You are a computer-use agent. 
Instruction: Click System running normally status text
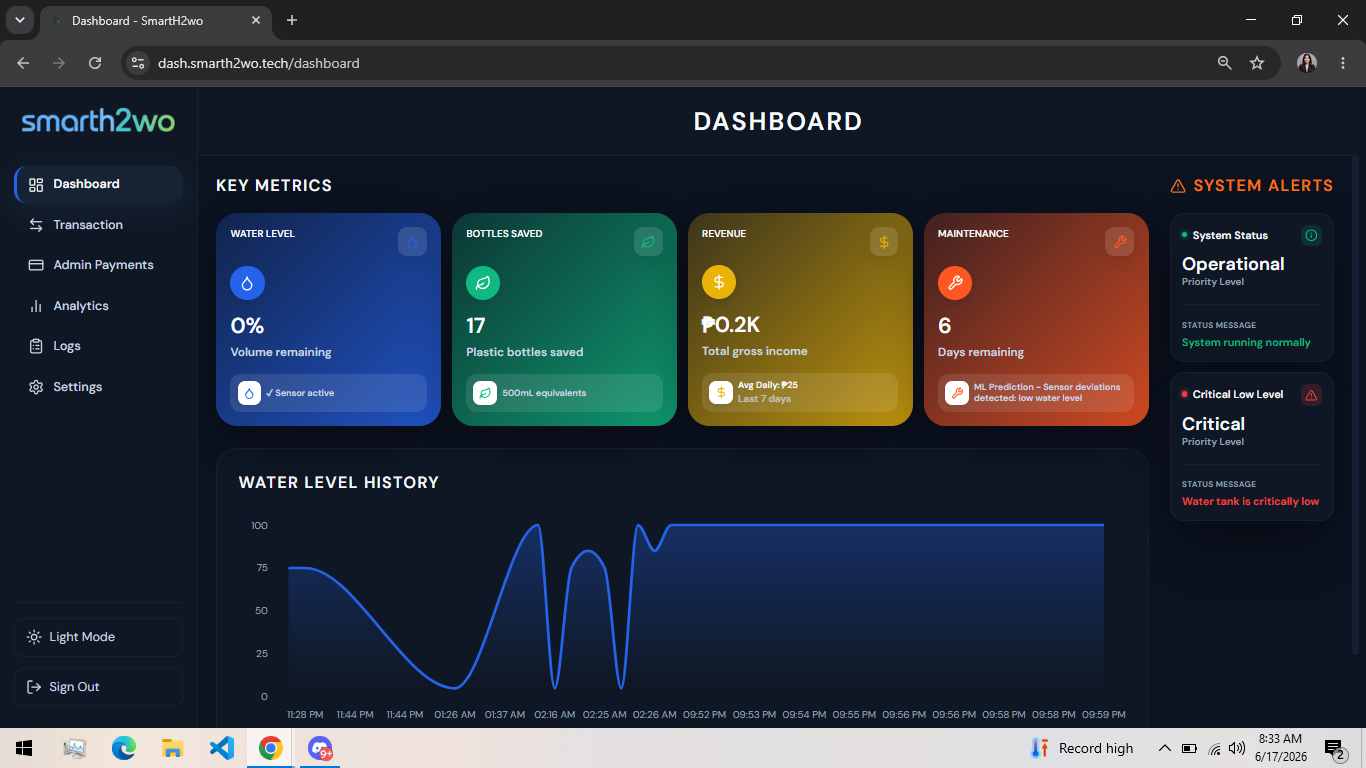coord(1246,342)
